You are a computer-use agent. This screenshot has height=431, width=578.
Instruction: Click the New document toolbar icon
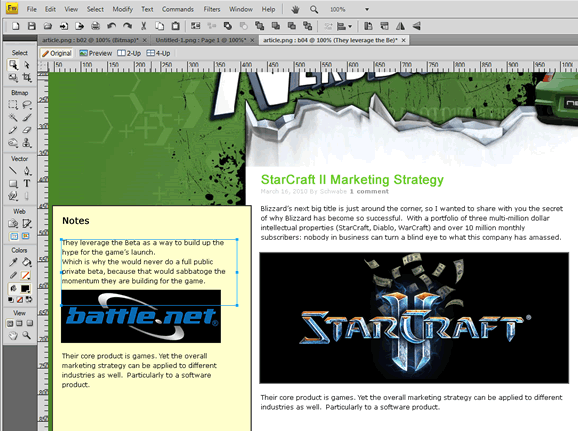(x=15, y=26)
